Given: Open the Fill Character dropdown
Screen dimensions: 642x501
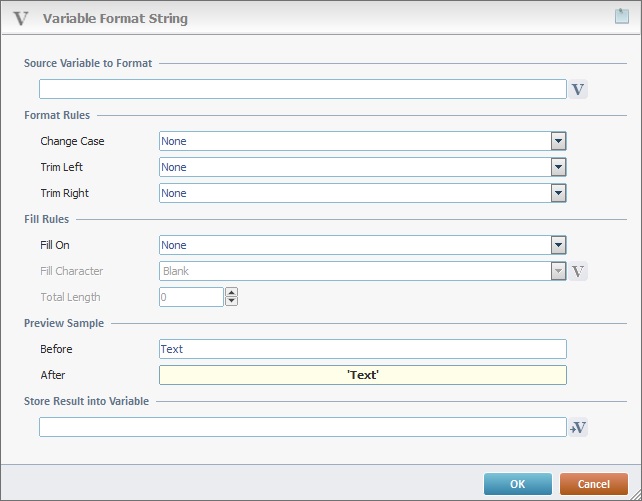Looking at the screenshot, I should (559, 271).
